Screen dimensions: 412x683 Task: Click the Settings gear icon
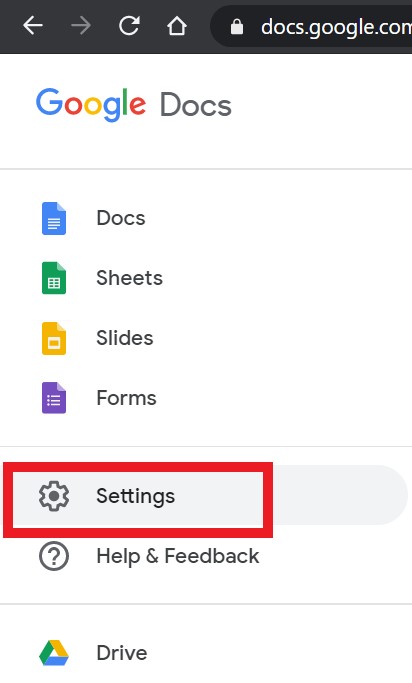click(x=54, y=496)
